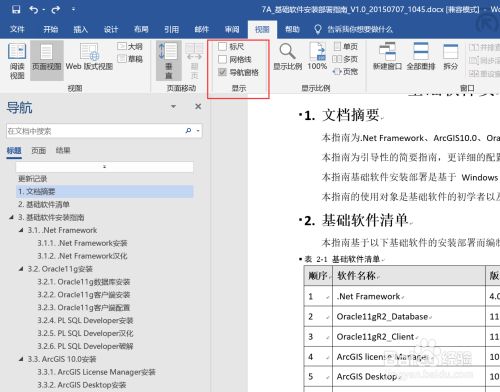Image resolution: width=500 pixels, height=392 pixels.
Task: Switch to 页面 pages tab in navigation
Action: (x=39, y=151)
